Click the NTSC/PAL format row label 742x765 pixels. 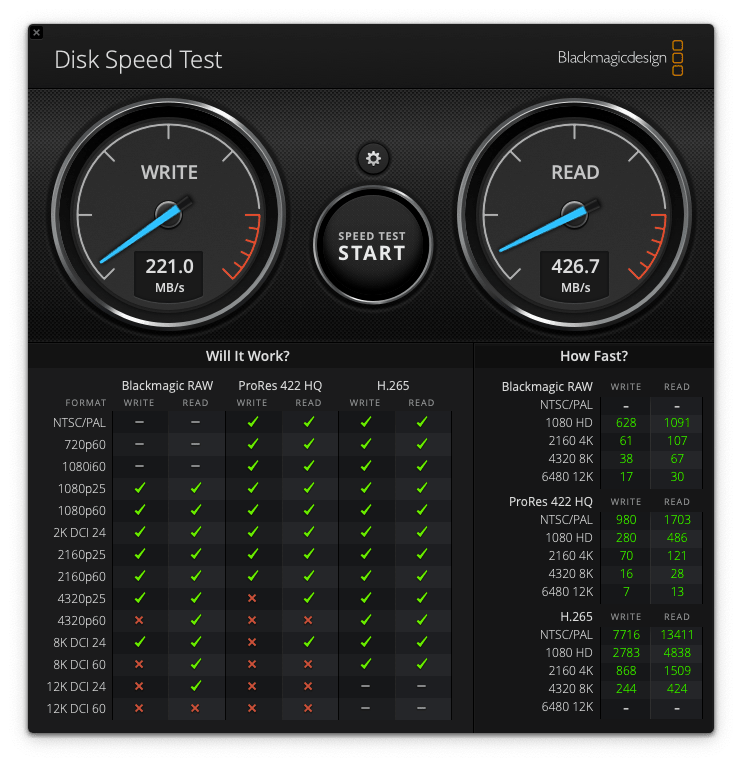tap(80, 423)
